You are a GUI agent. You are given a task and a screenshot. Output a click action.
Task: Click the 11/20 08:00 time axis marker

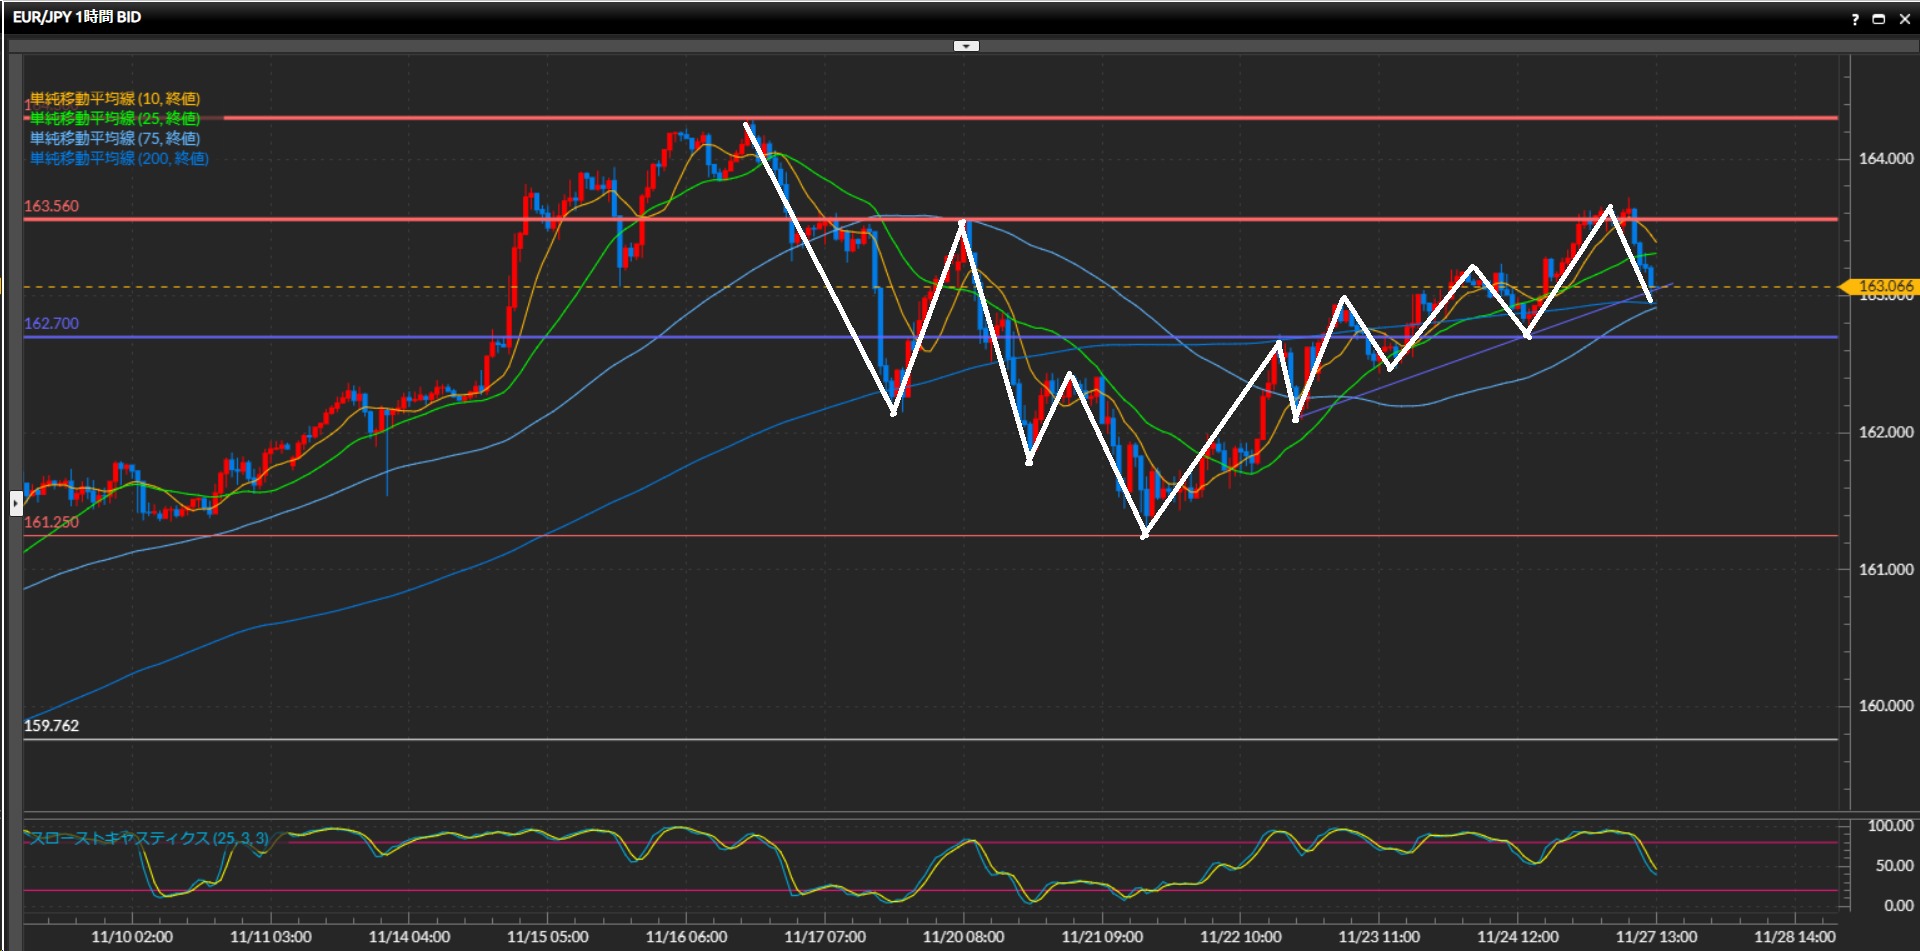click(963, 937)
